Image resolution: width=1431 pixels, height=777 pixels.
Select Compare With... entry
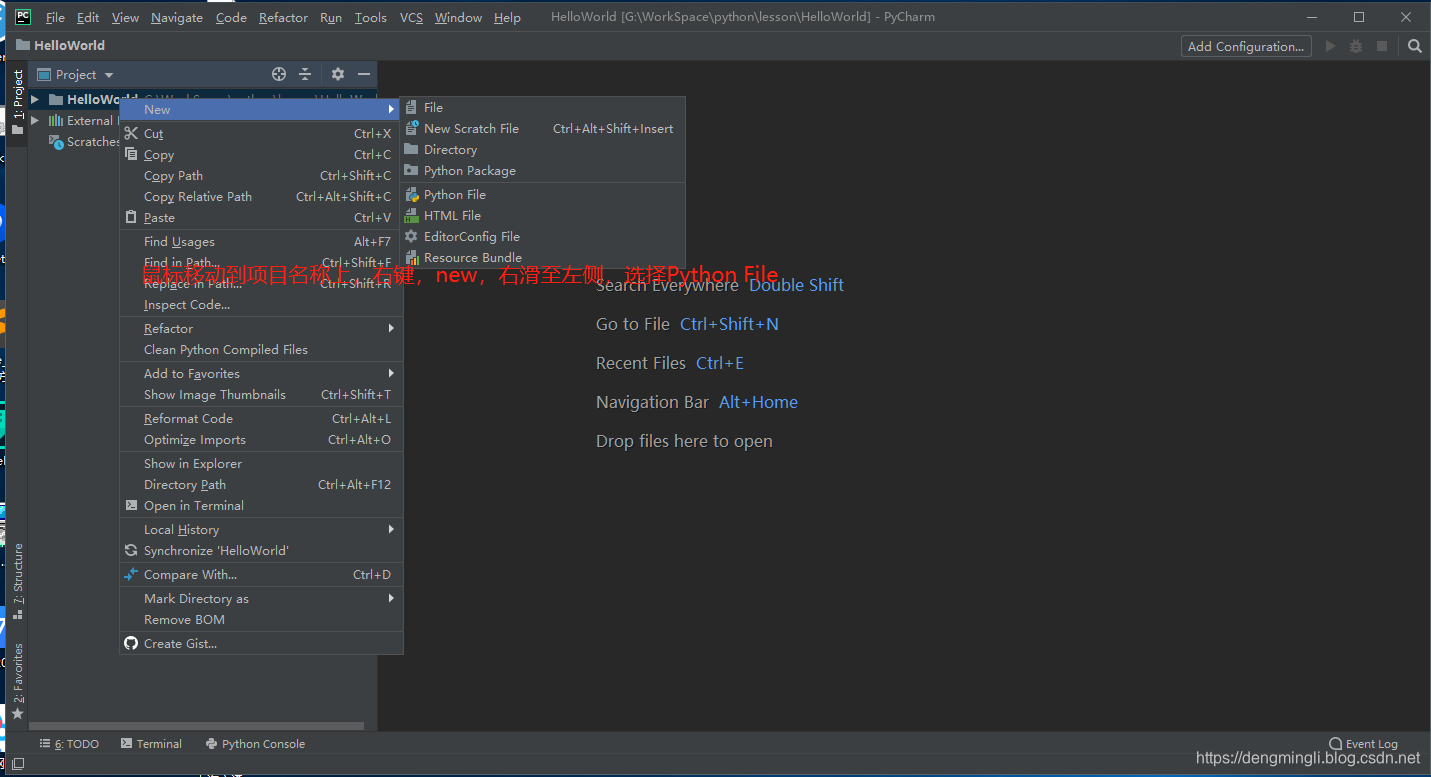(260, 574)
